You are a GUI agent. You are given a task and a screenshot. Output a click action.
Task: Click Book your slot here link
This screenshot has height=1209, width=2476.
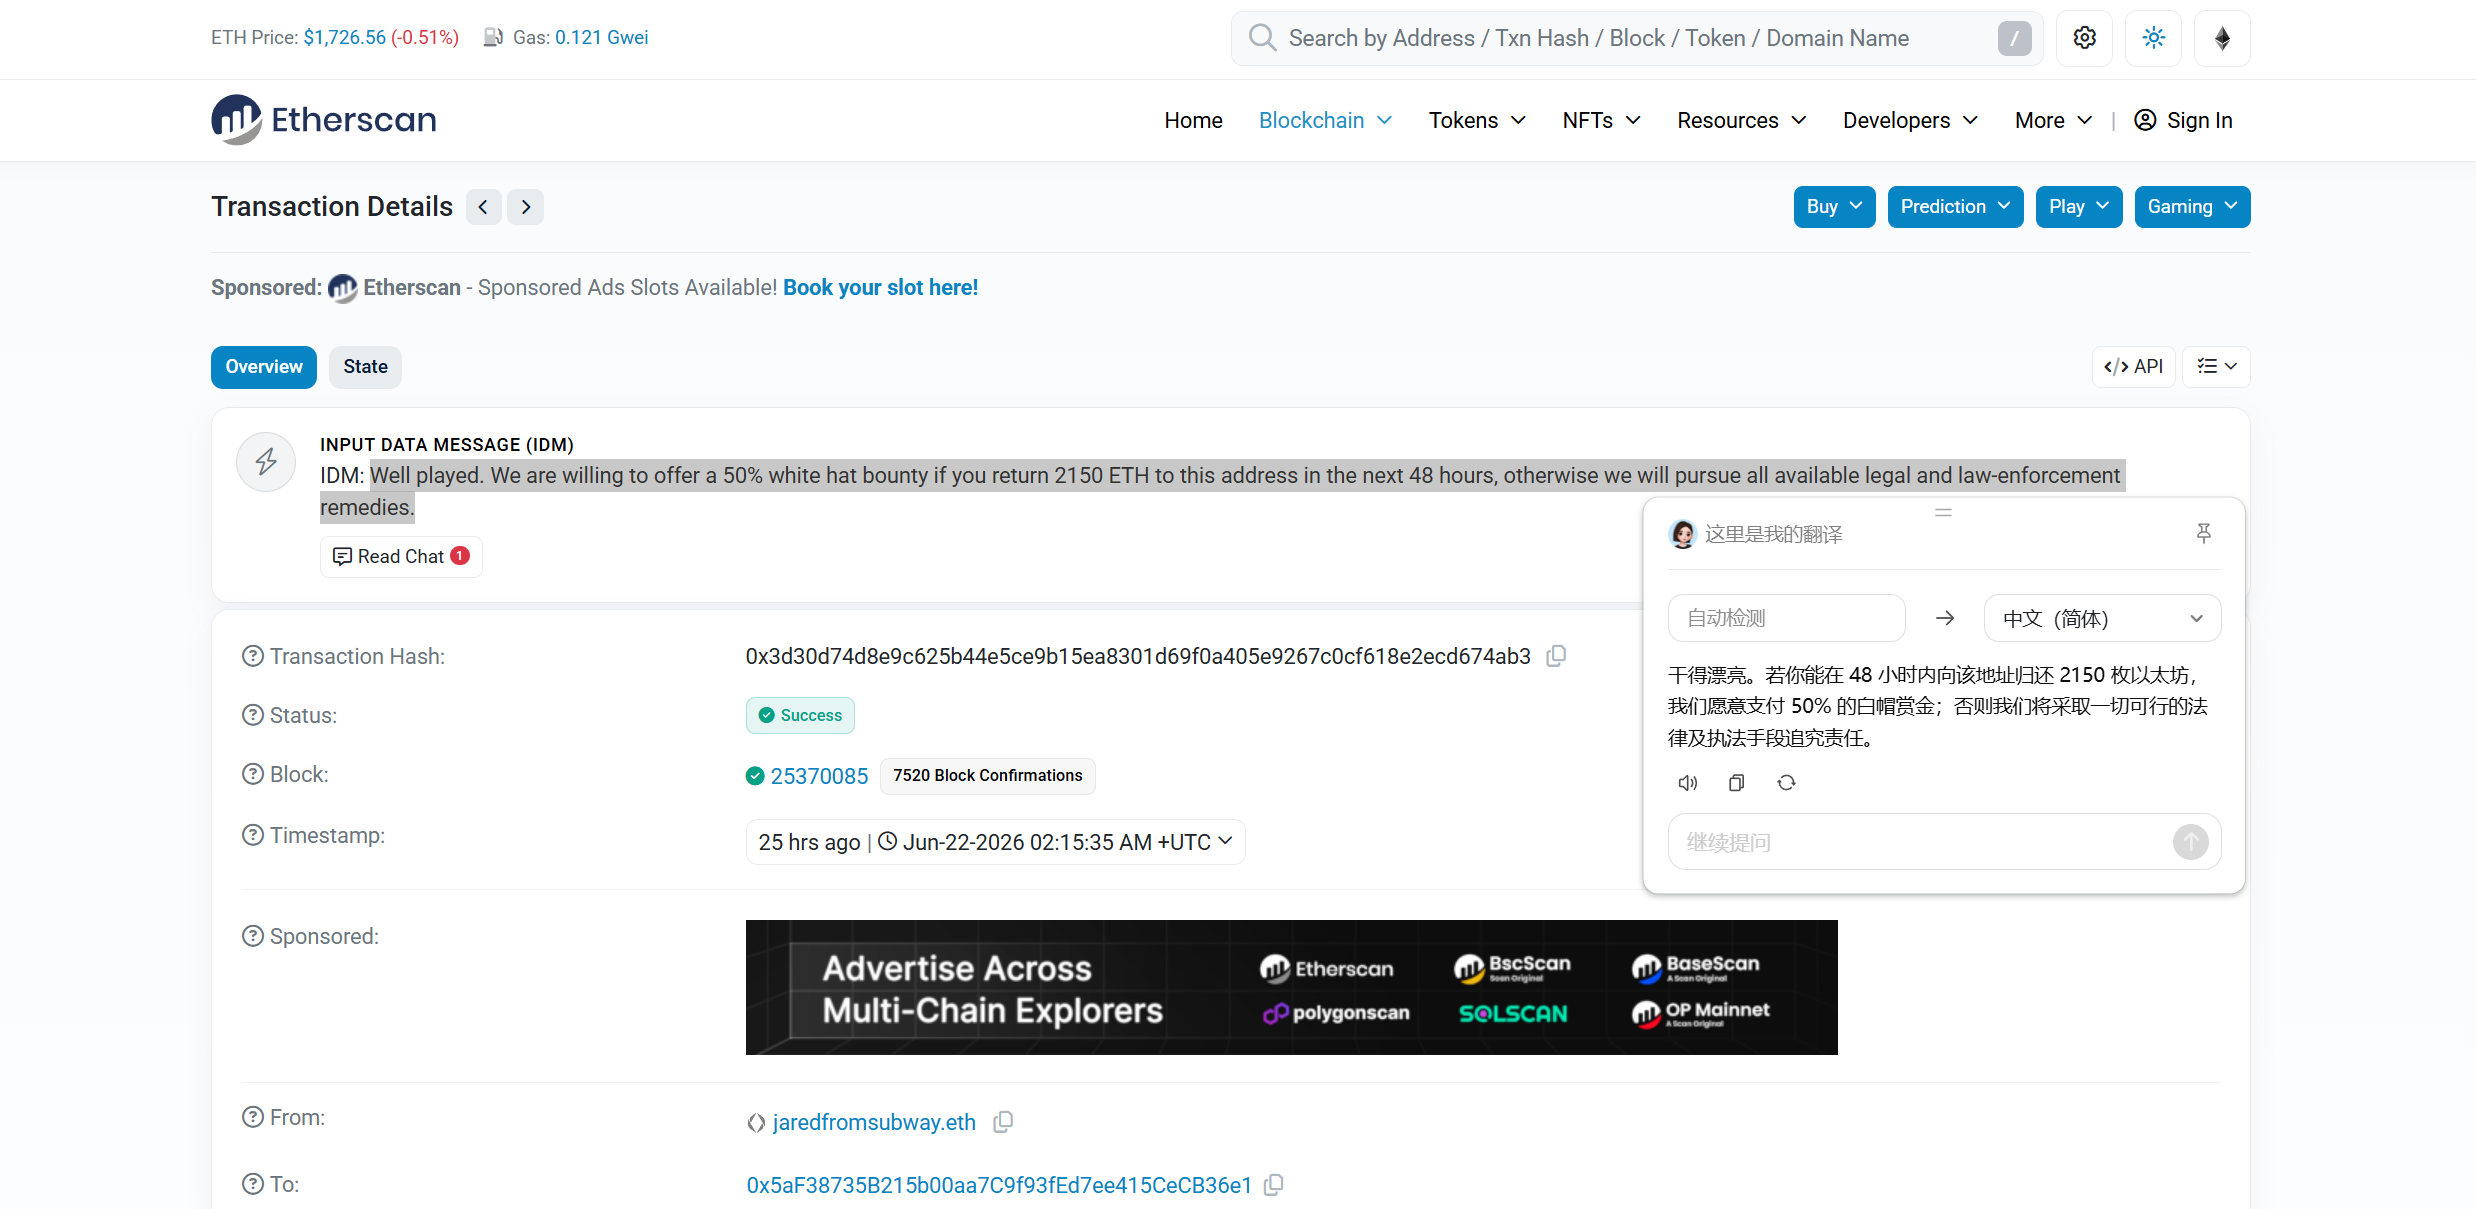pos(880,288)
